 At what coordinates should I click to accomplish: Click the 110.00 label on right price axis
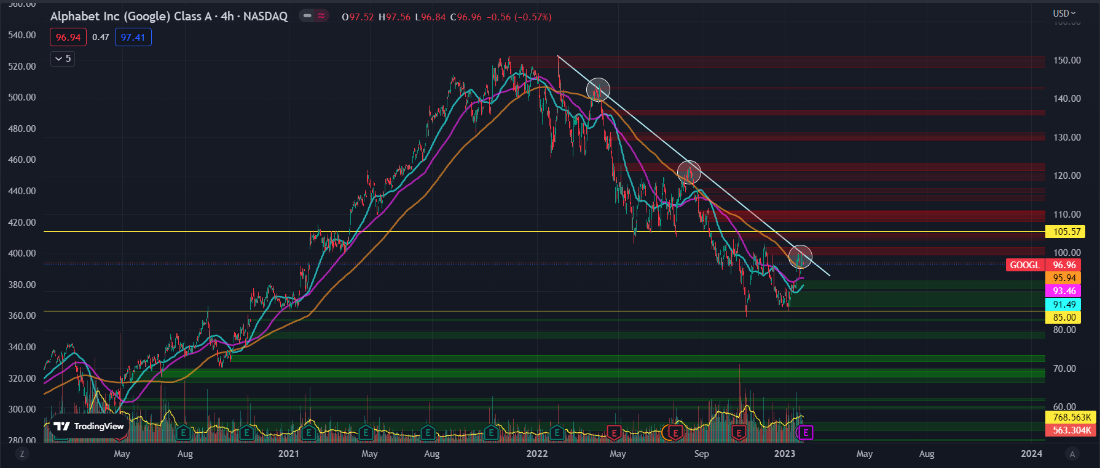pyautogui.click(x=1067, y=214)
